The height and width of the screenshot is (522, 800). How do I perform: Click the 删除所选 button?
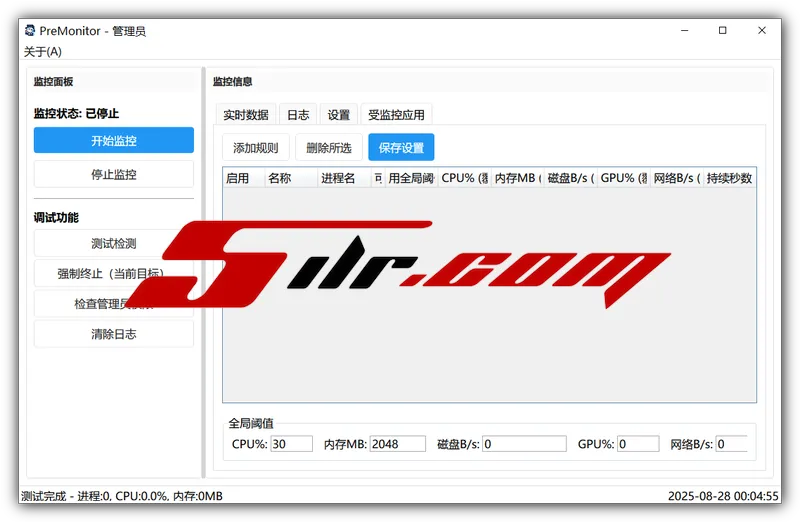pos(329,147)
